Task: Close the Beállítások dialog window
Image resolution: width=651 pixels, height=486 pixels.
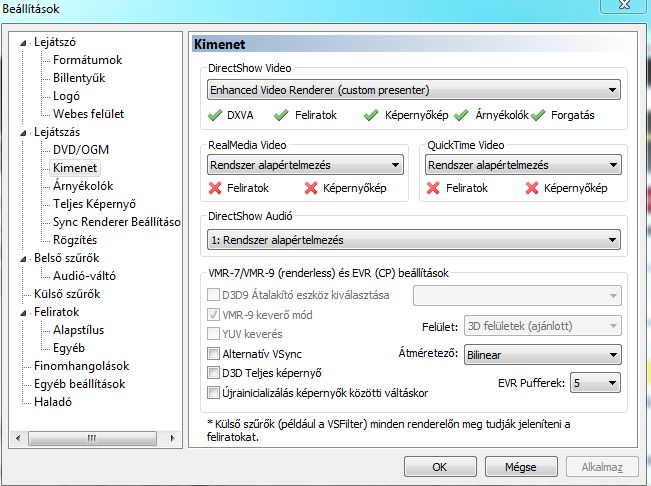Action: click(624, 5)
